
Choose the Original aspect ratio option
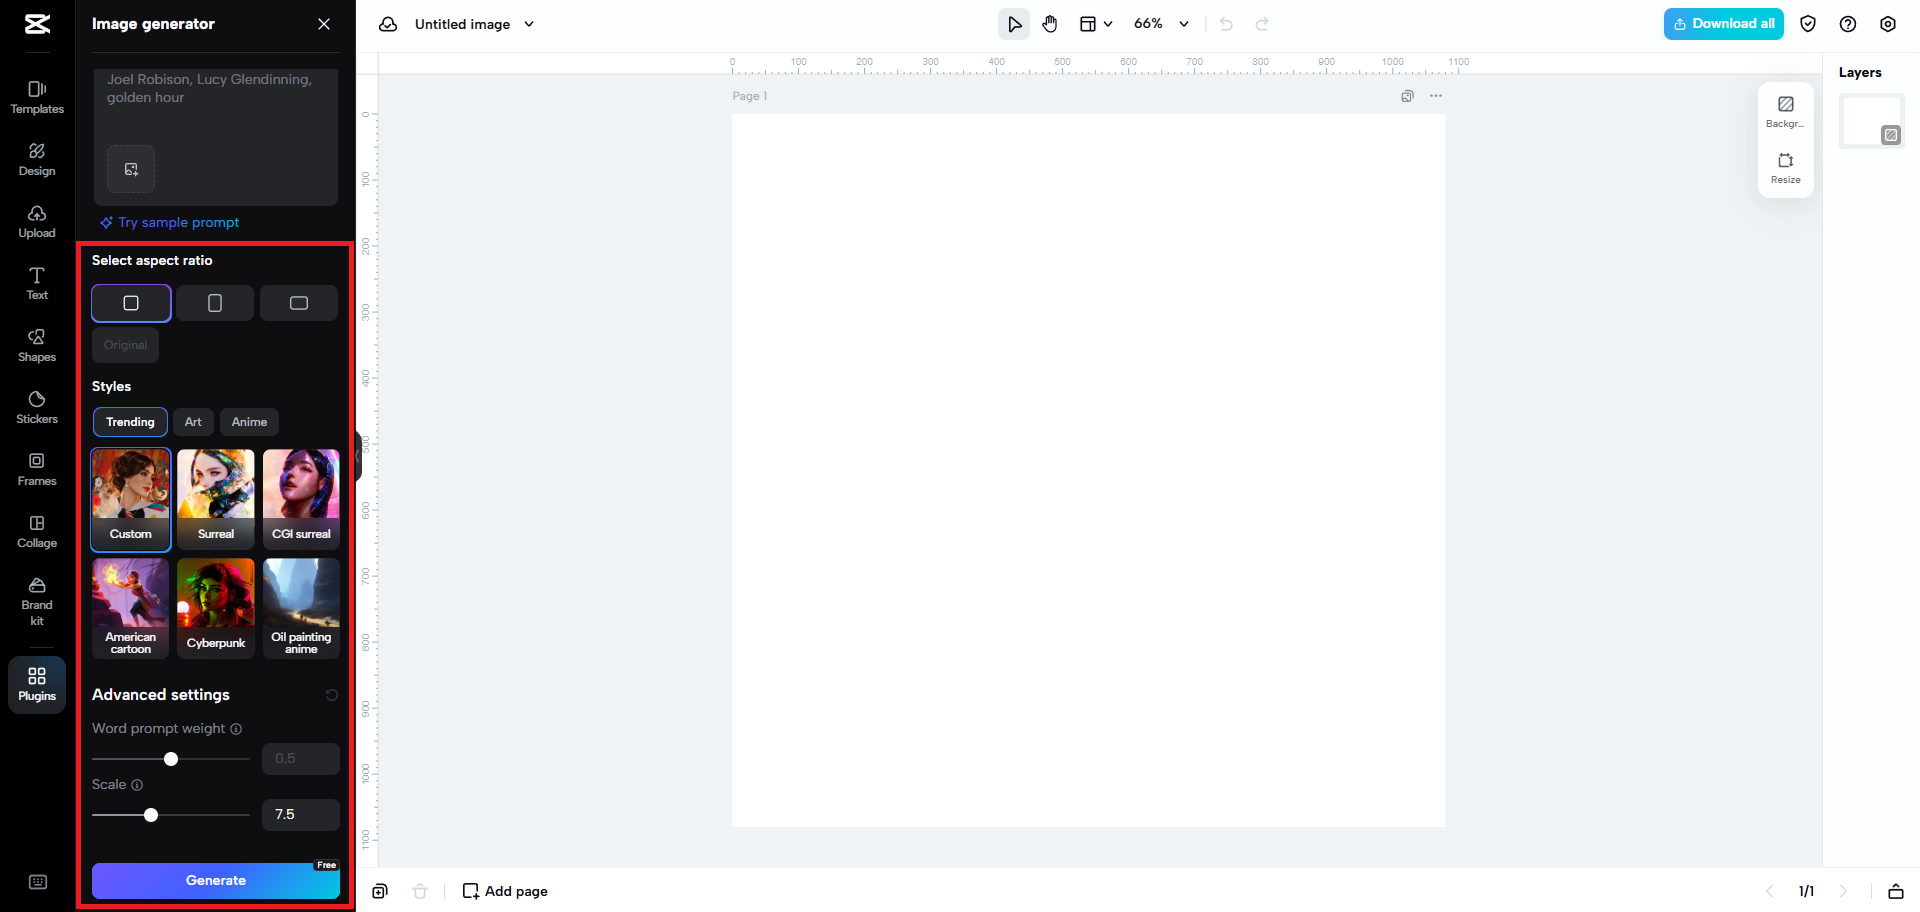[x=125, y=345]
